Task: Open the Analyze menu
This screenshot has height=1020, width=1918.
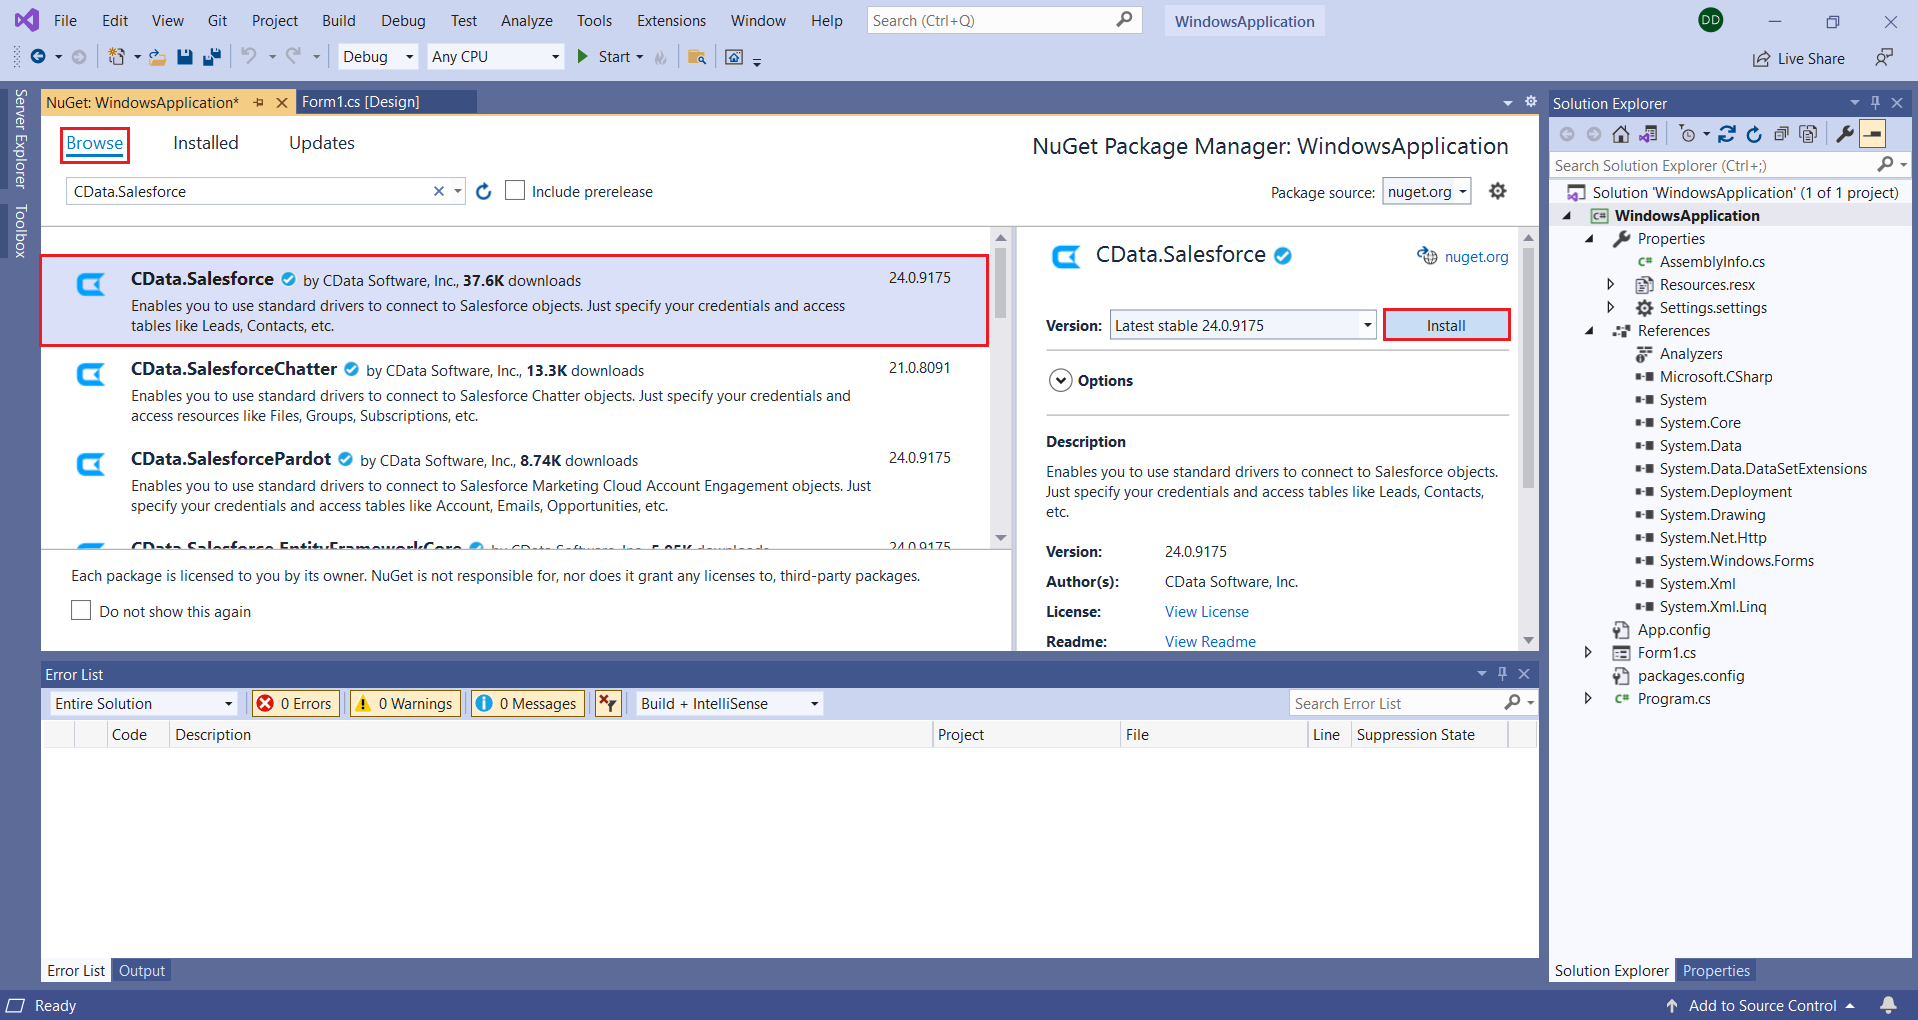Action: pos(527,20)
